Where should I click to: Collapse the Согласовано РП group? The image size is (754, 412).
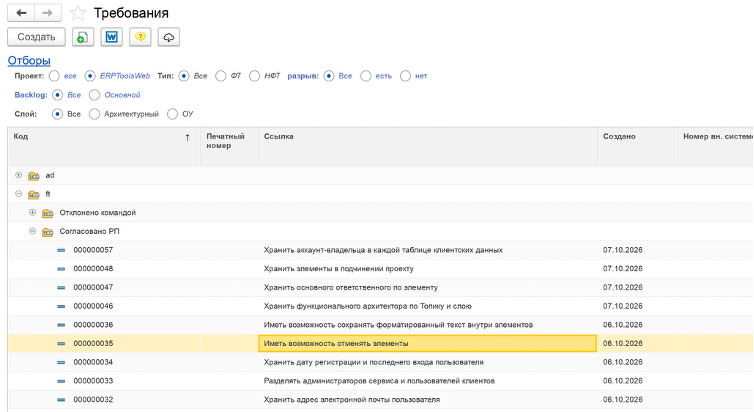(x=32, y=231)
